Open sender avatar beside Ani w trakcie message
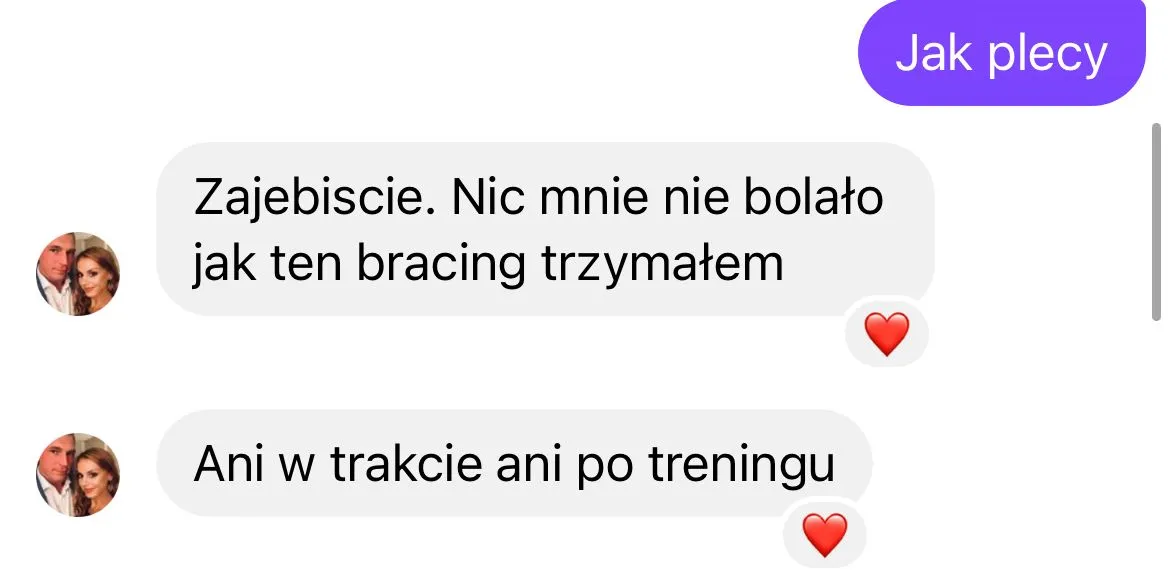This screenshot has width=1170, height=581. pos(78,474)
